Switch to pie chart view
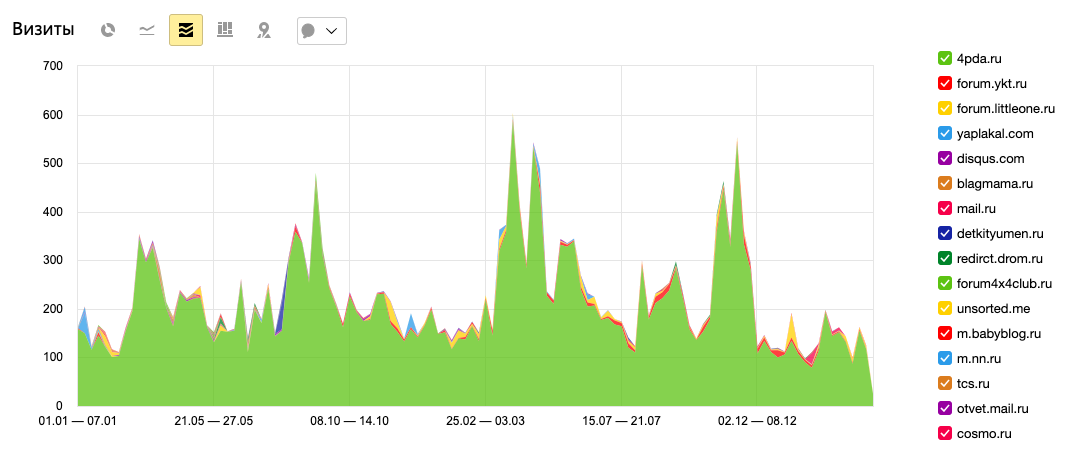The height and width of the screenshot is (451, 1072). coord(107,30)
